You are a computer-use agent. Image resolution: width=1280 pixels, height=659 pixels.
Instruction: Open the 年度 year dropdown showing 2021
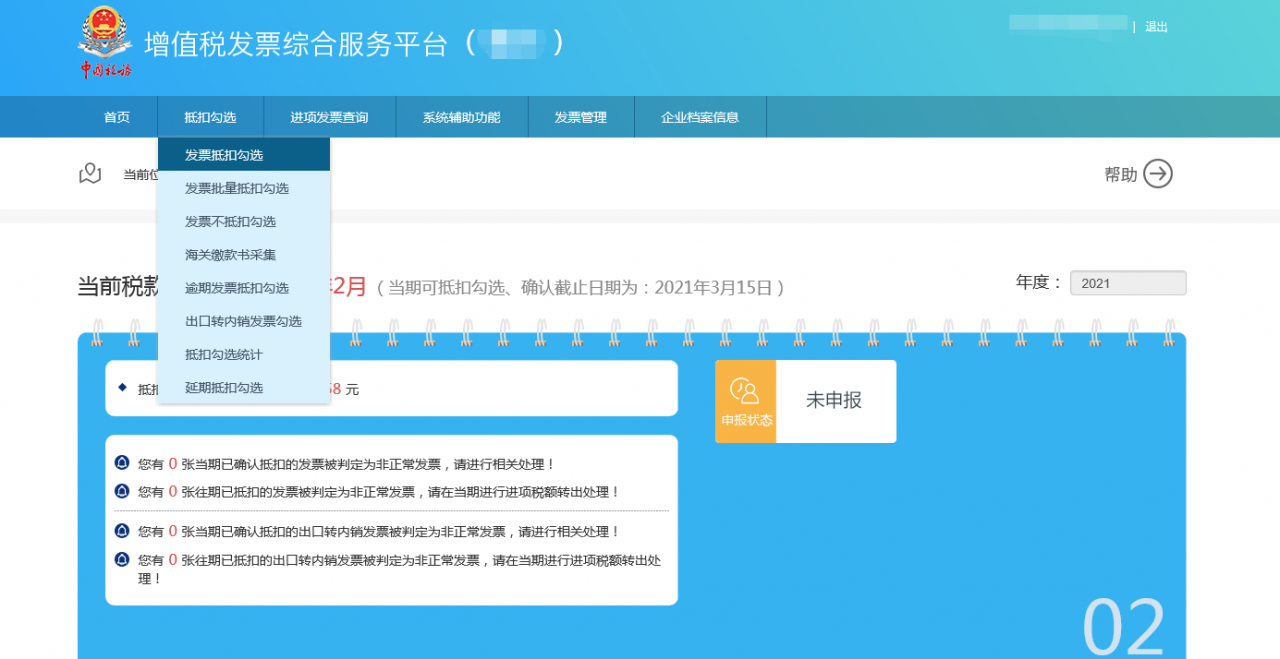(x=1127, y=283)
